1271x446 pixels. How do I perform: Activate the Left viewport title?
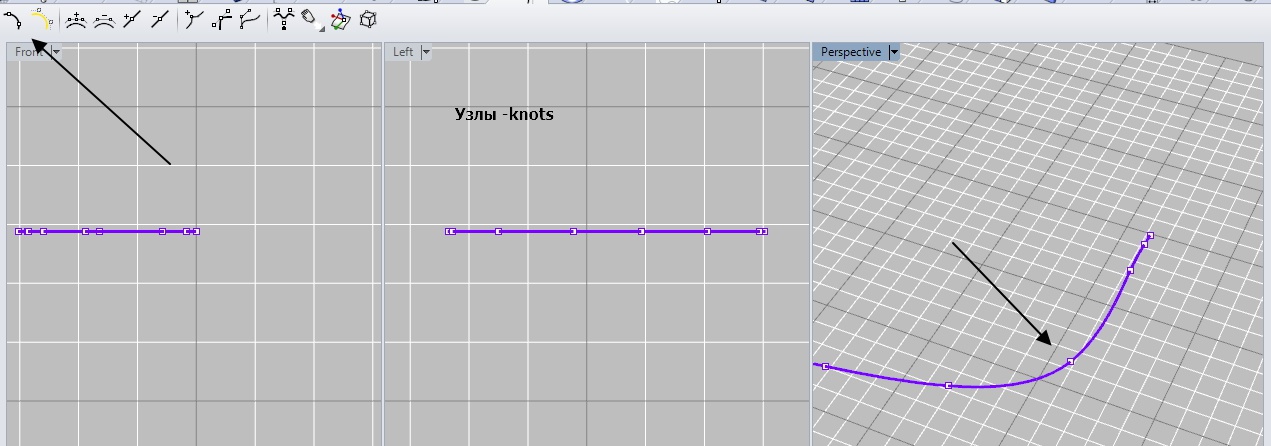coord(403,52)
